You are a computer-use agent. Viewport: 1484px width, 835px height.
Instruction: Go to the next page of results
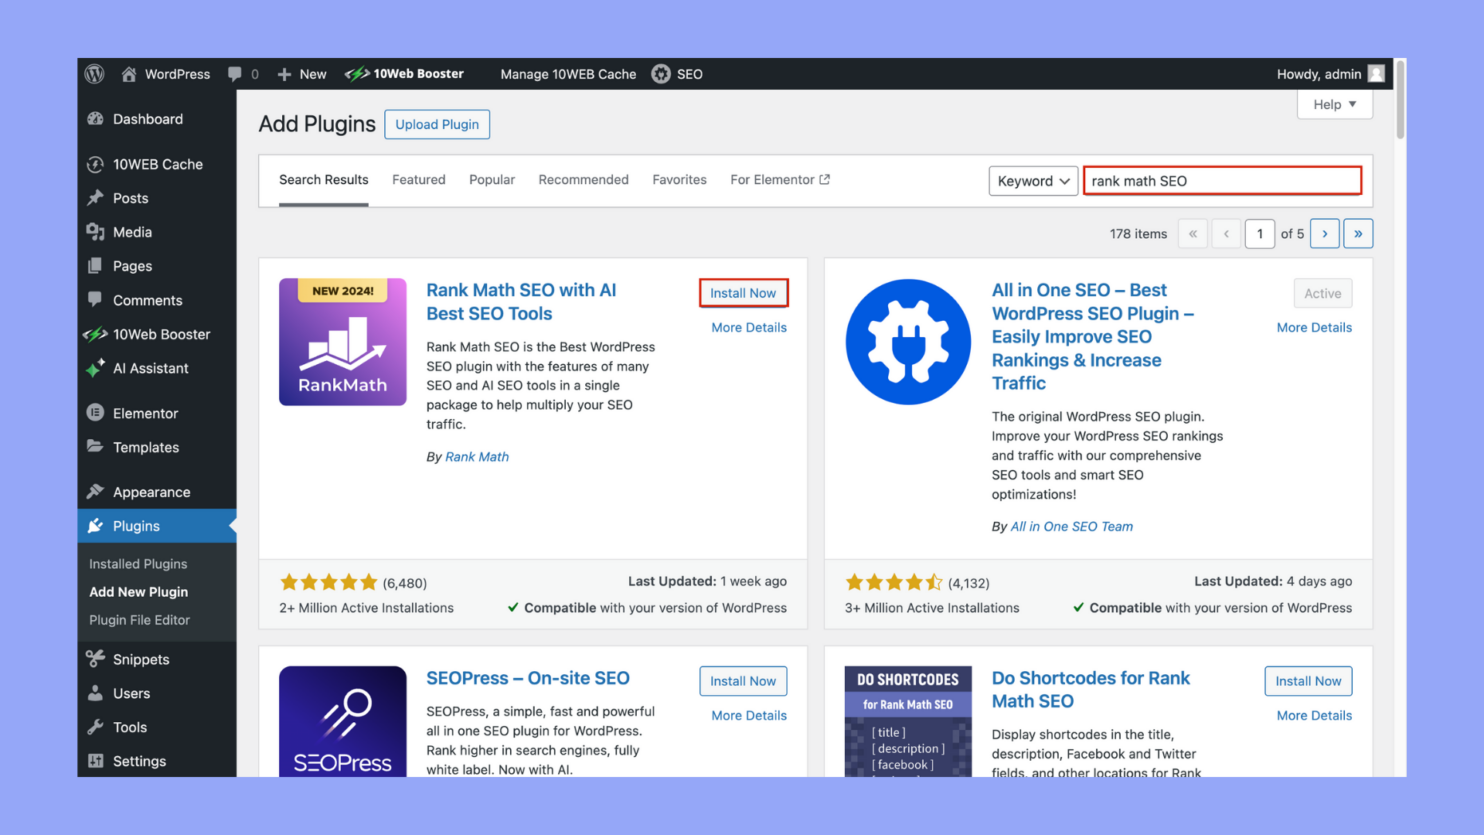click(1324, 233)
